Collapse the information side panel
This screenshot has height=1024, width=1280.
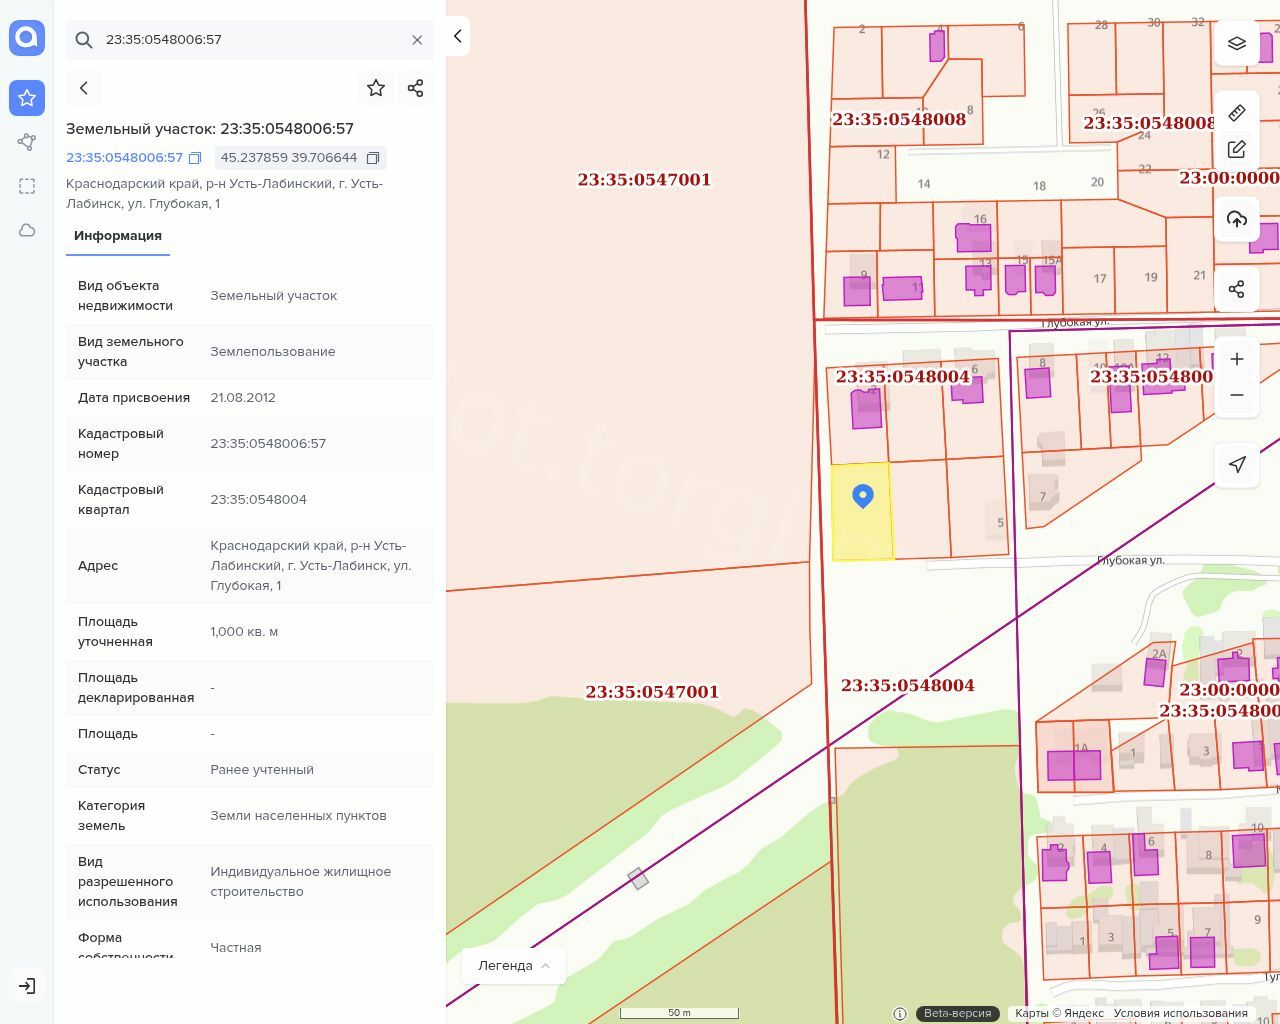point(457,36)
